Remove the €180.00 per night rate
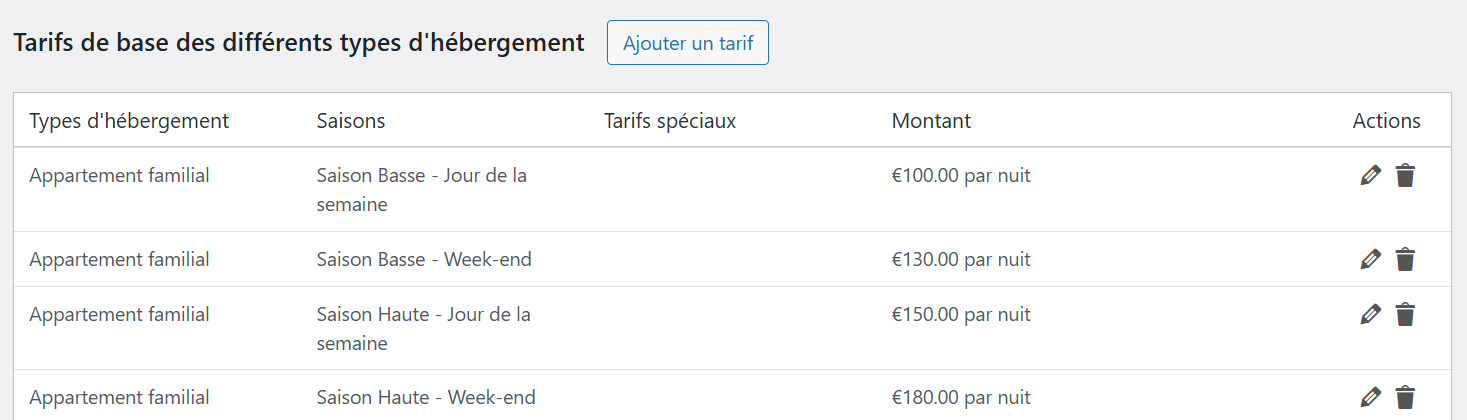The height and width of the screenshot is (420, 1467). (x=1405, y=398)
